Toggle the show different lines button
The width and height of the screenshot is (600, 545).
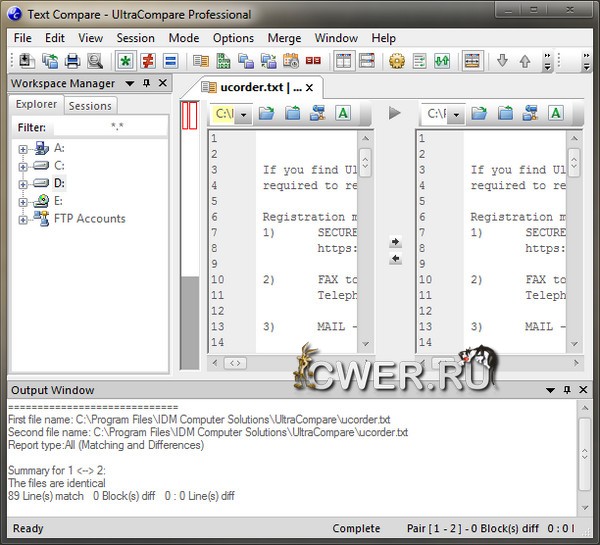click(x=148, y=62)
